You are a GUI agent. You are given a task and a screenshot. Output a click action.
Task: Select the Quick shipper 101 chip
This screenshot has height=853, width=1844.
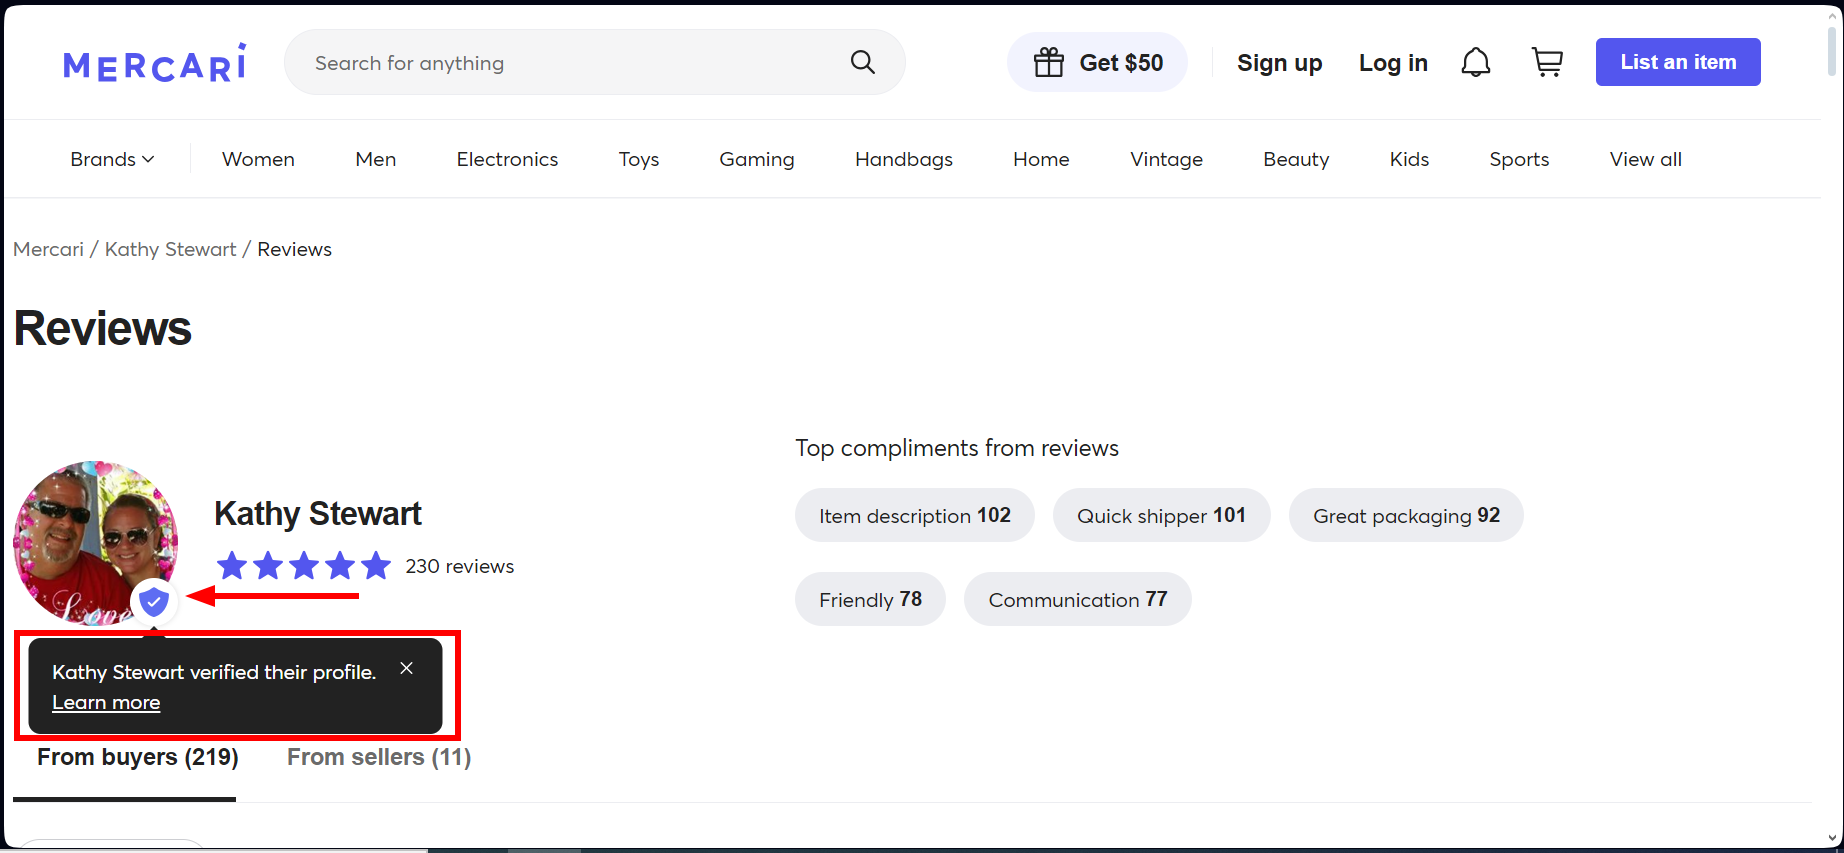point(1162,515)
